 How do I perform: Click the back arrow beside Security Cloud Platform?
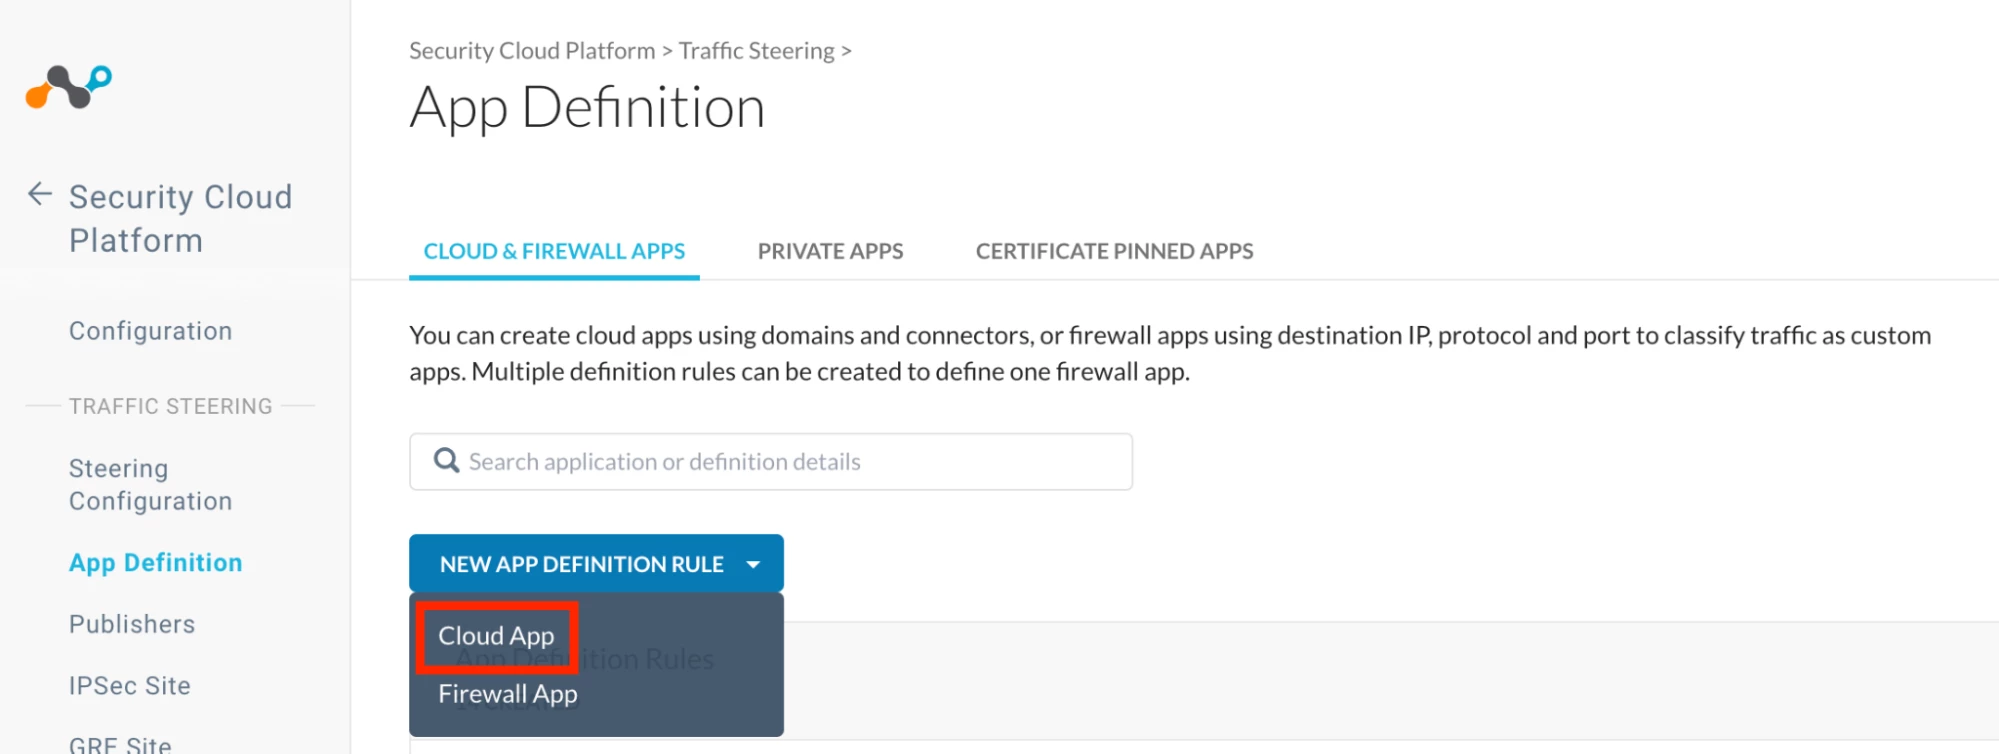pos(39,194)
